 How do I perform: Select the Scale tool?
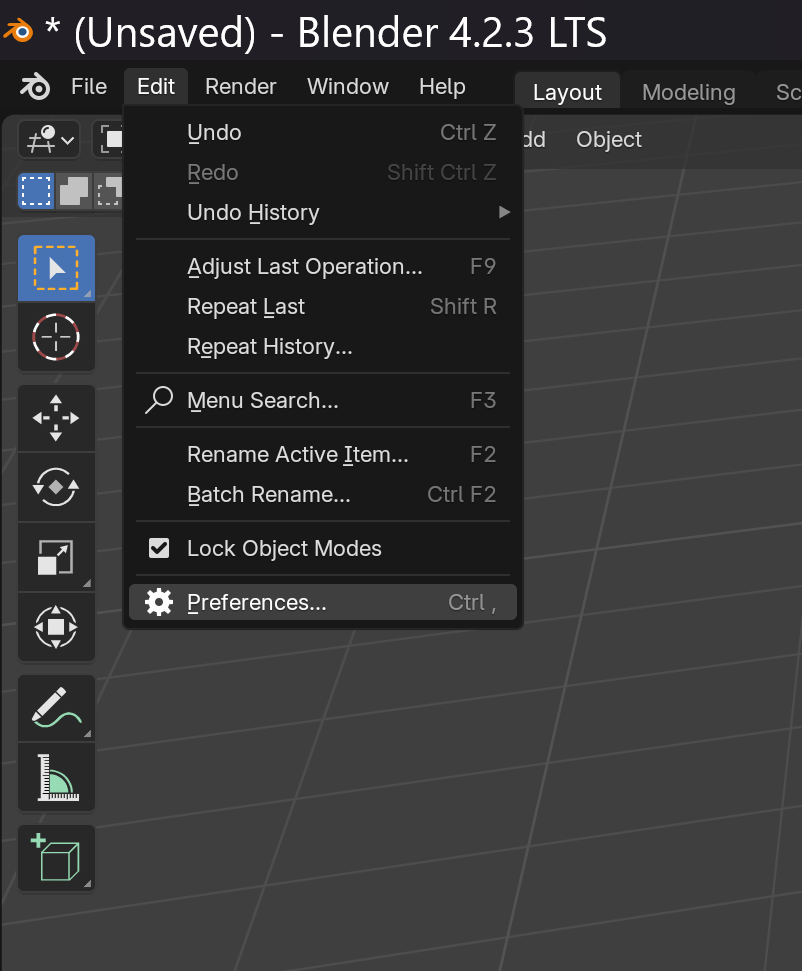click(56, 557)
